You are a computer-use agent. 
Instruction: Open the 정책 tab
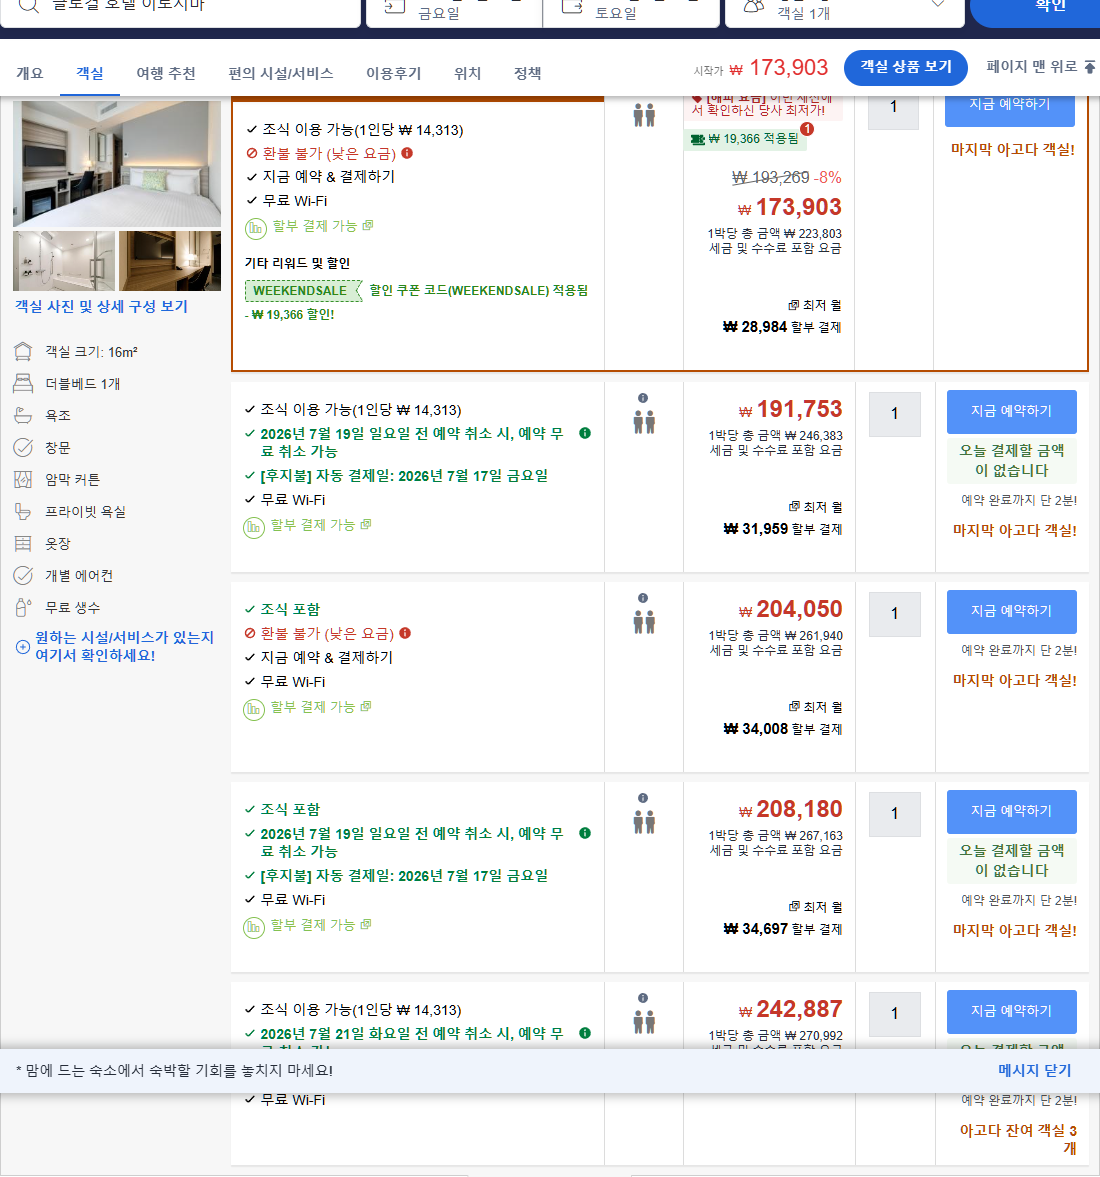pos(527,74)
